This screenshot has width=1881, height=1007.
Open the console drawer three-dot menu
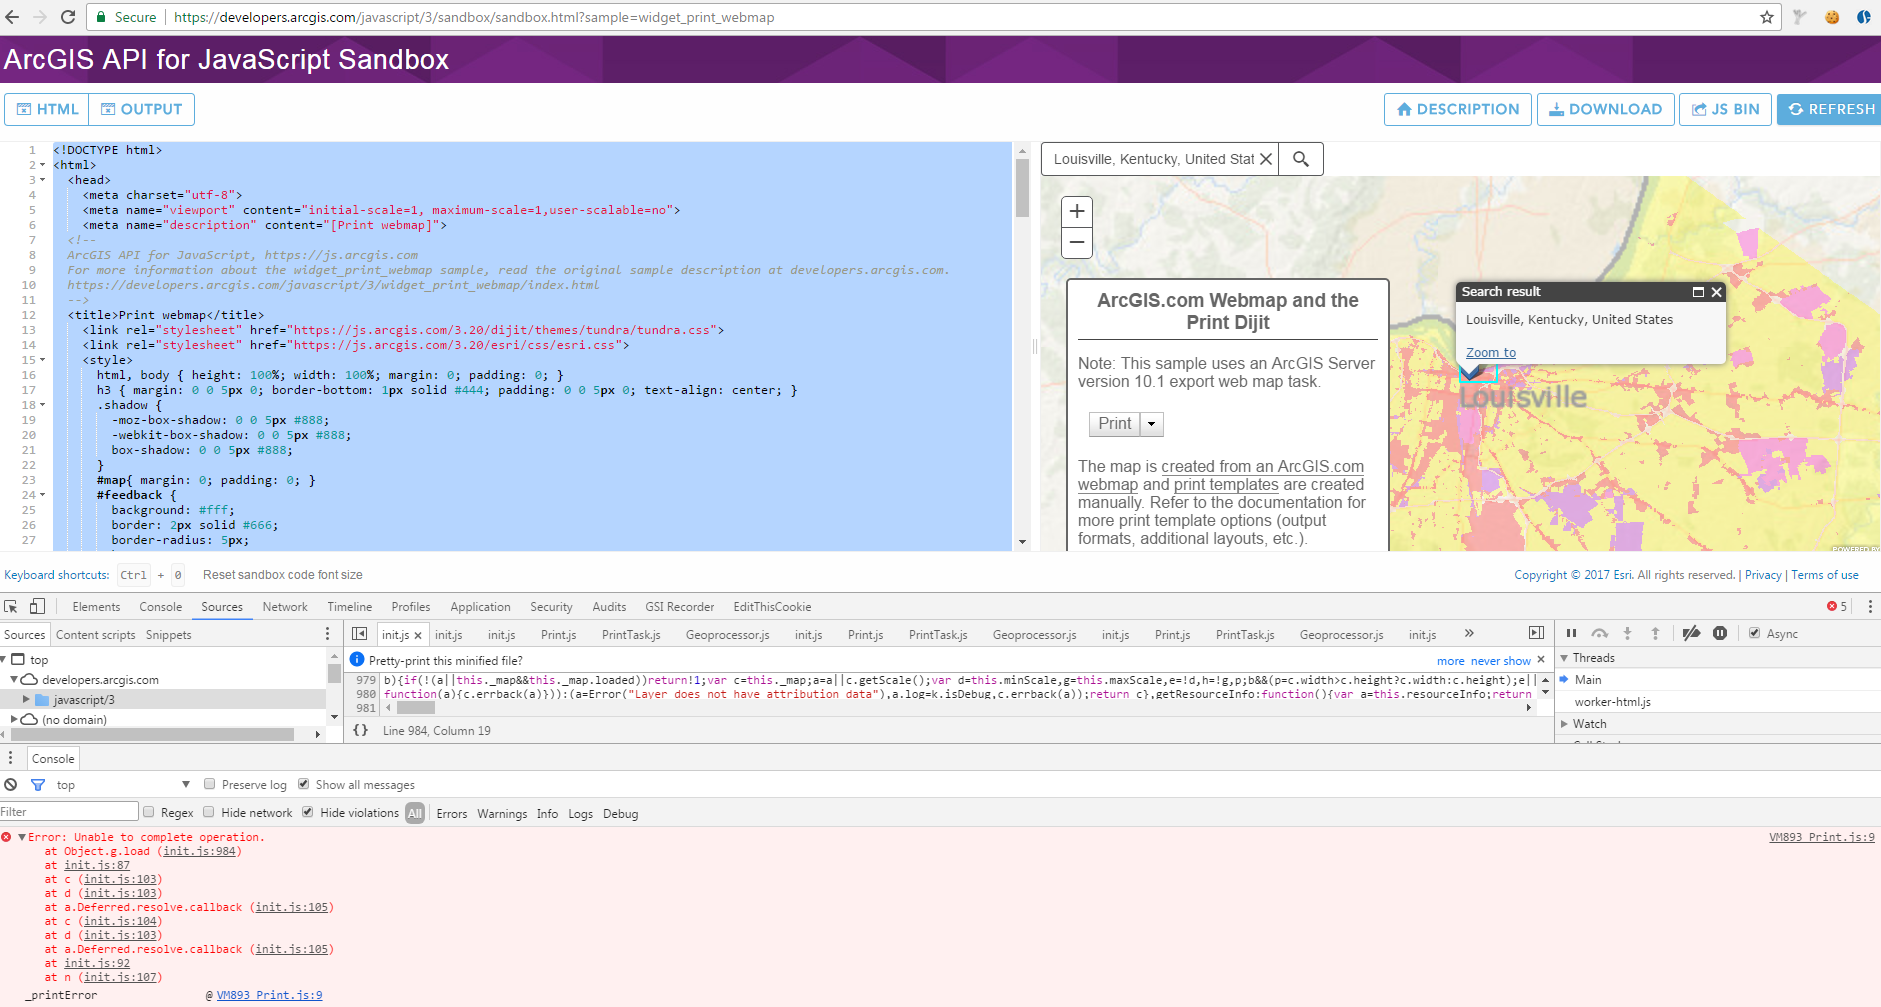tap(11, 758)
